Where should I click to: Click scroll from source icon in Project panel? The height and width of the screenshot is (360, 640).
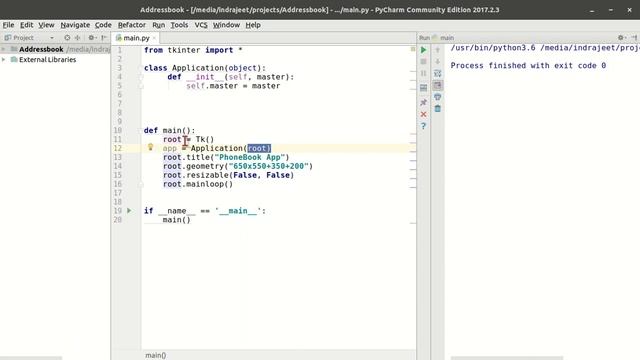[x=67, y=38]
